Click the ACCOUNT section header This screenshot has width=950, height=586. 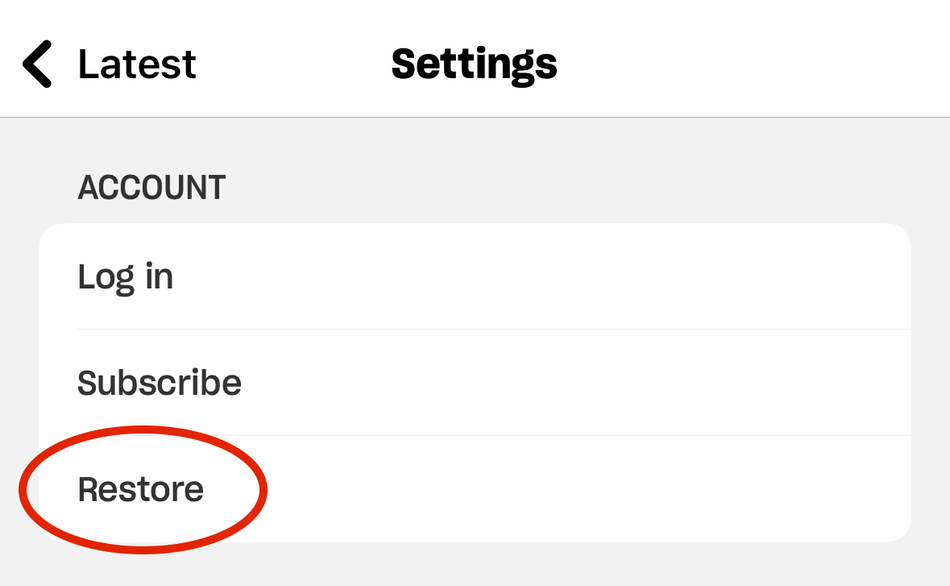click(152, 188)
